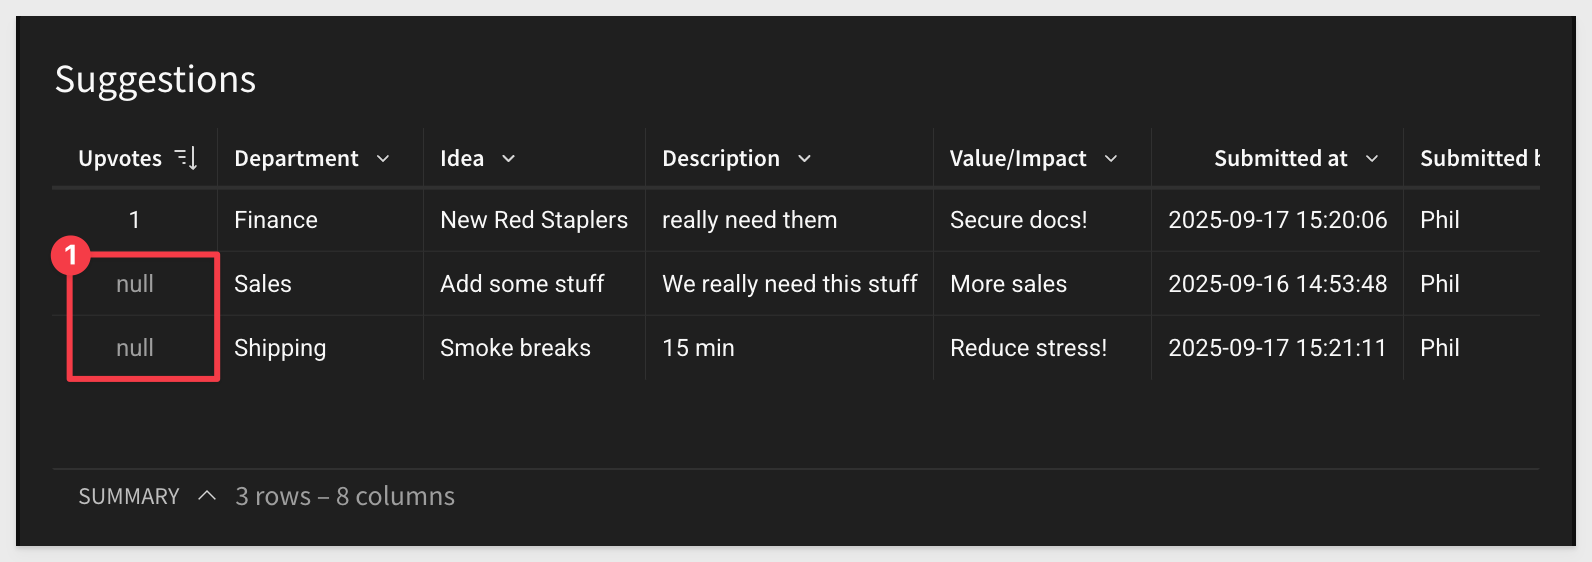Click the Suggestions table title

(155, 80)
